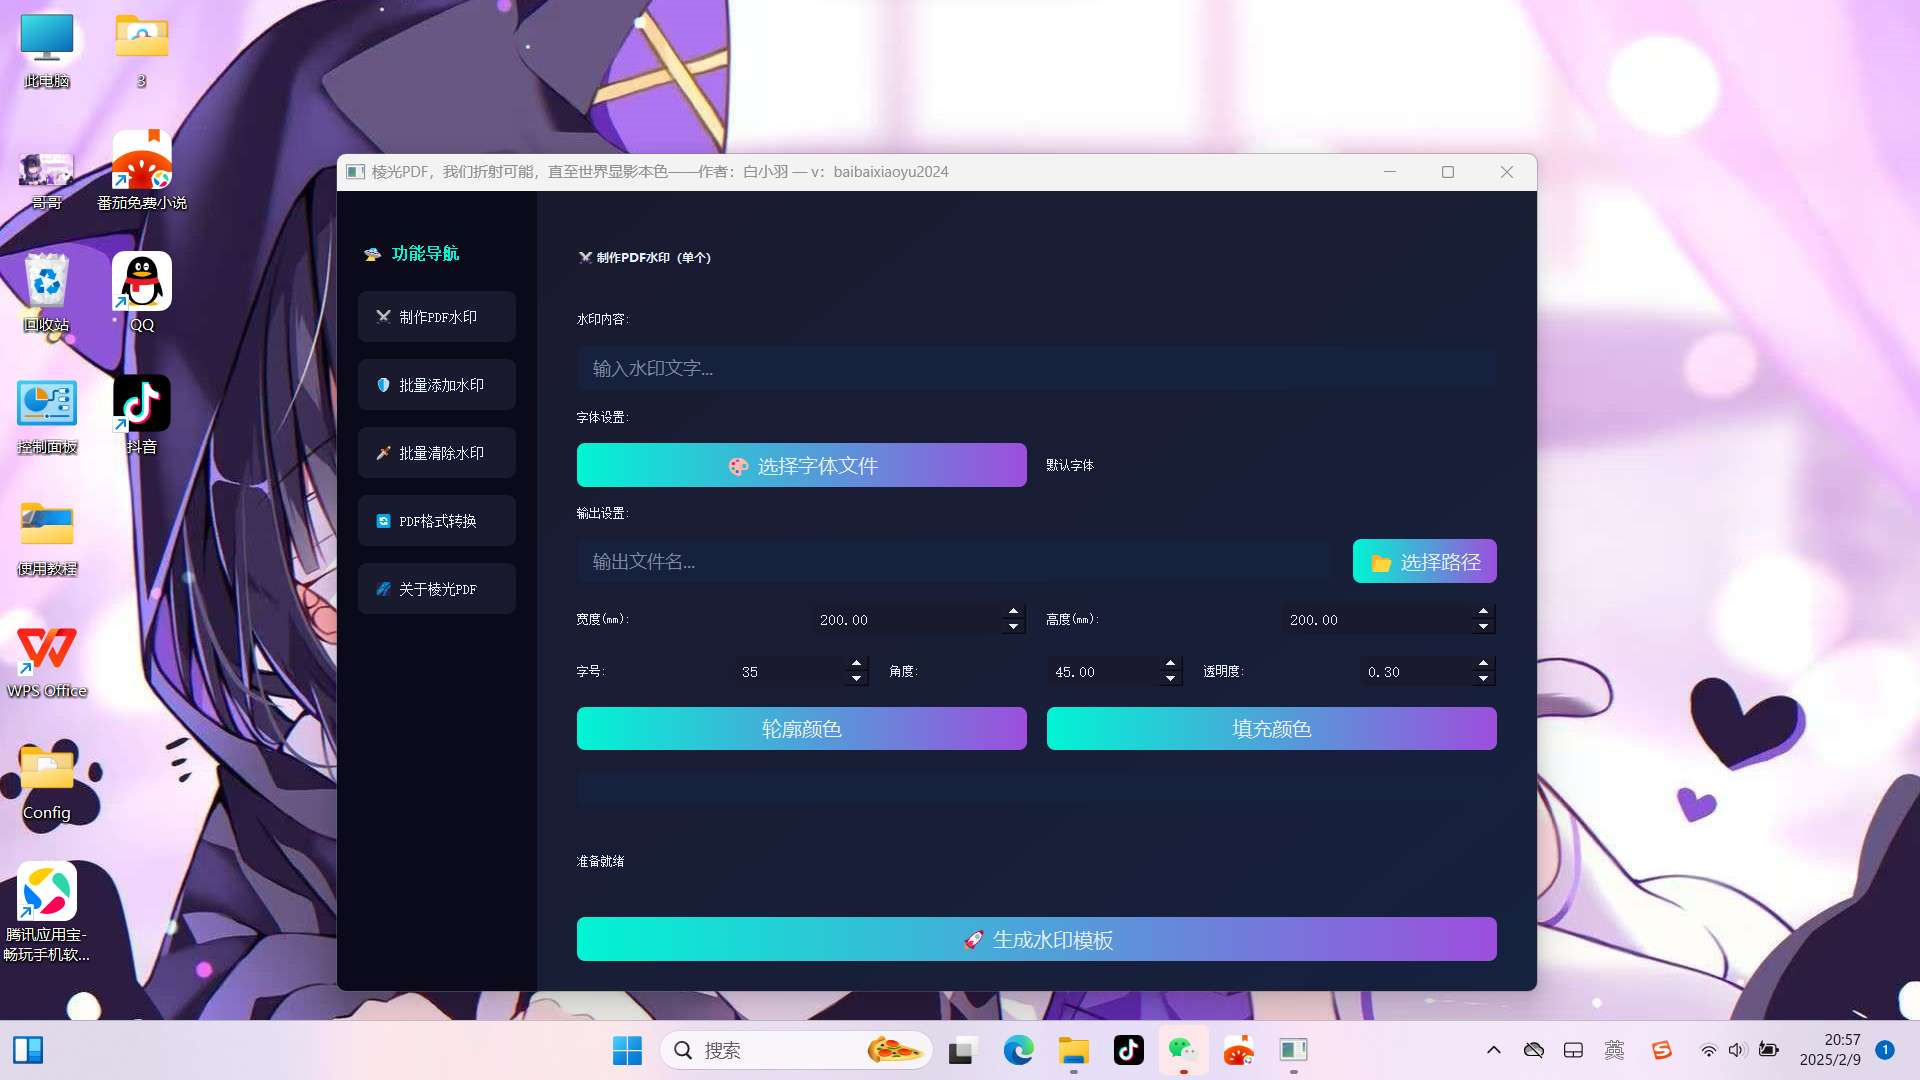Open 番茄小说 app in taskbar
The height and width of the screenshot is (1080, 1920).
click(x=1238, y=1050)
